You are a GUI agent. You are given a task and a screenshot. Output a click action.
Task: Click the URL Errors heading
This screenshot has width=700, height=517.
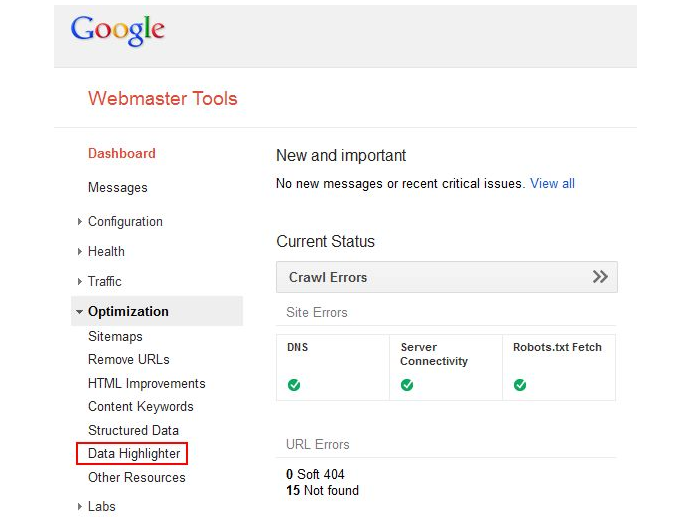click(x=318, y=445)
